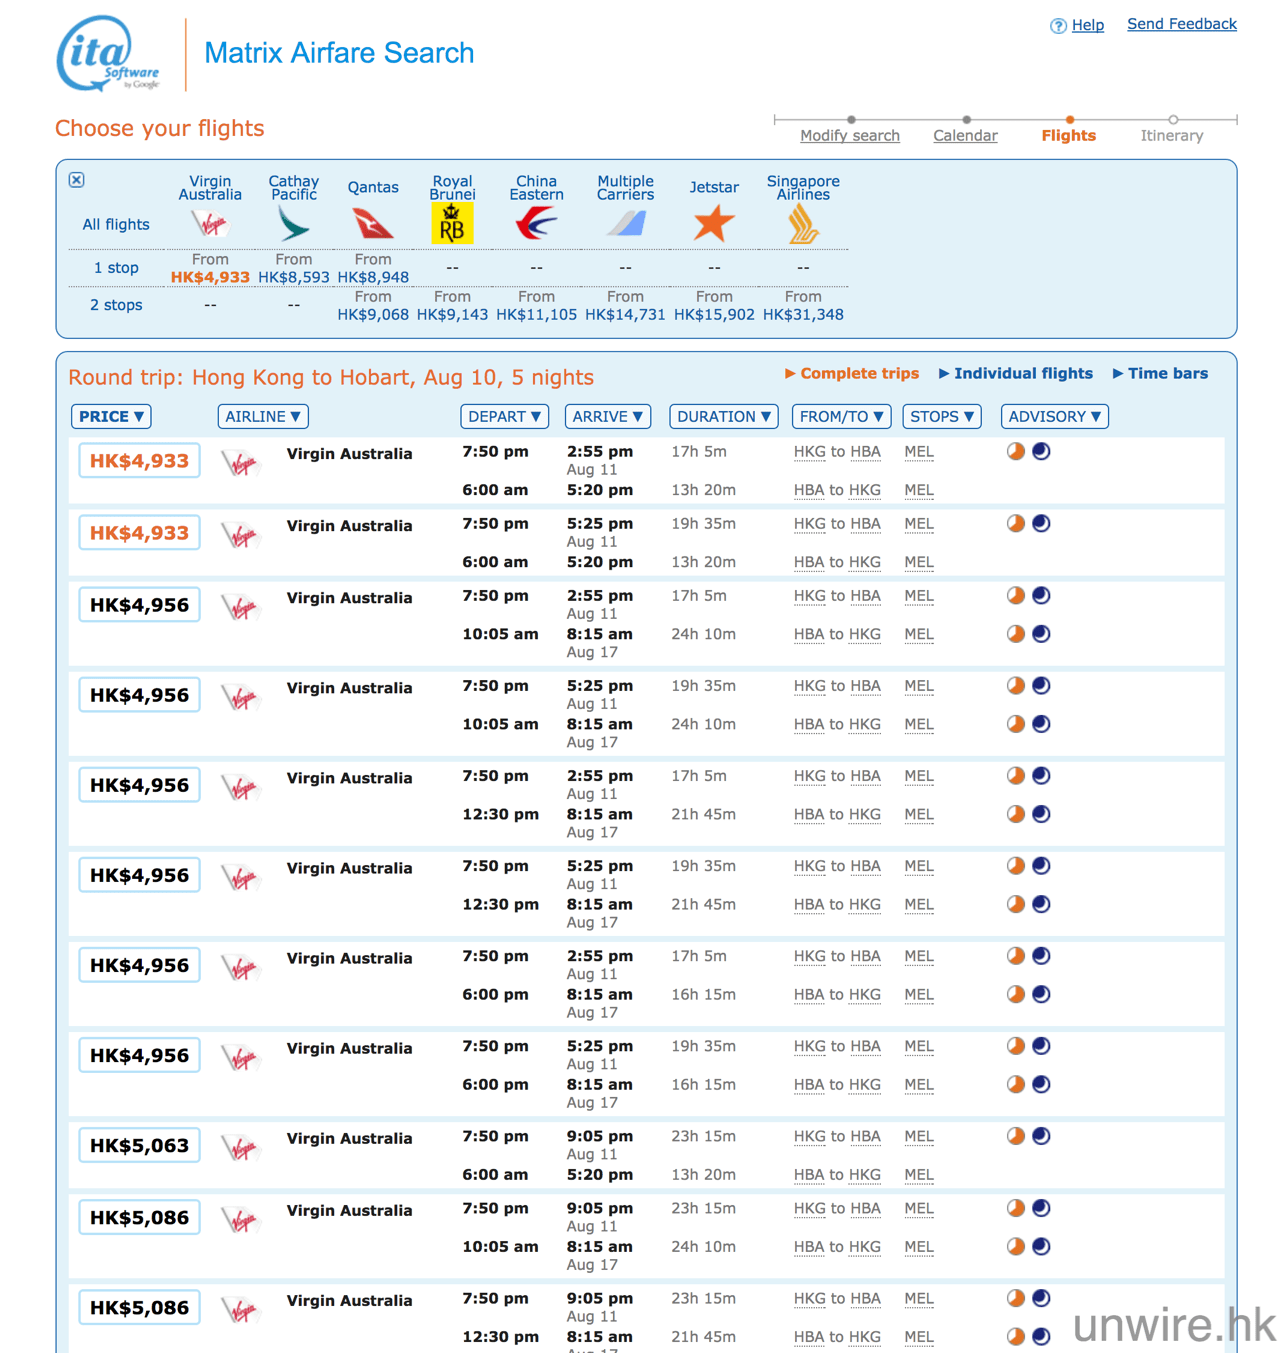This screenshot has width=1280, height=1353.
Task: Select the Jetstar orange star logo
Action: (x=713, y=224)
